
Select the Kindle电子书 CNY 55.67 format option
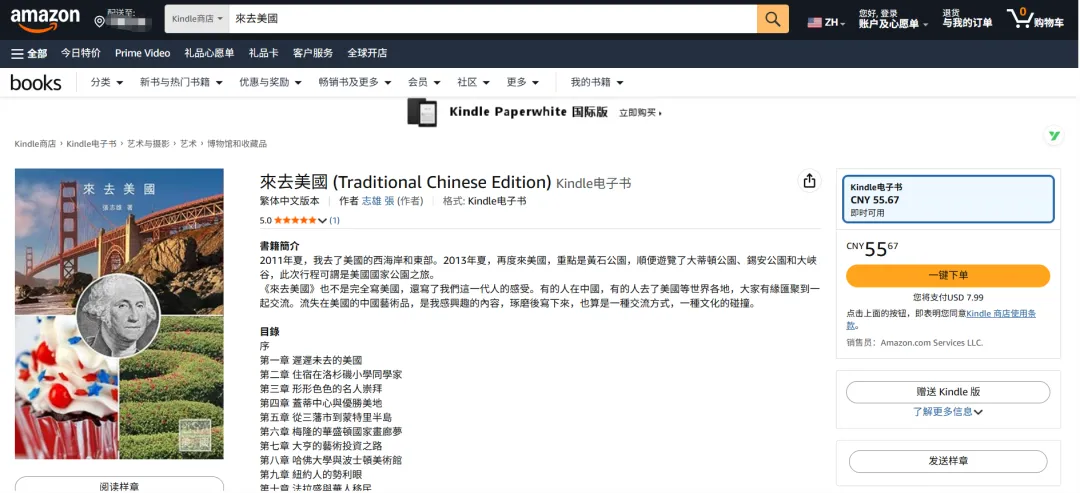[x=948, y=199]
